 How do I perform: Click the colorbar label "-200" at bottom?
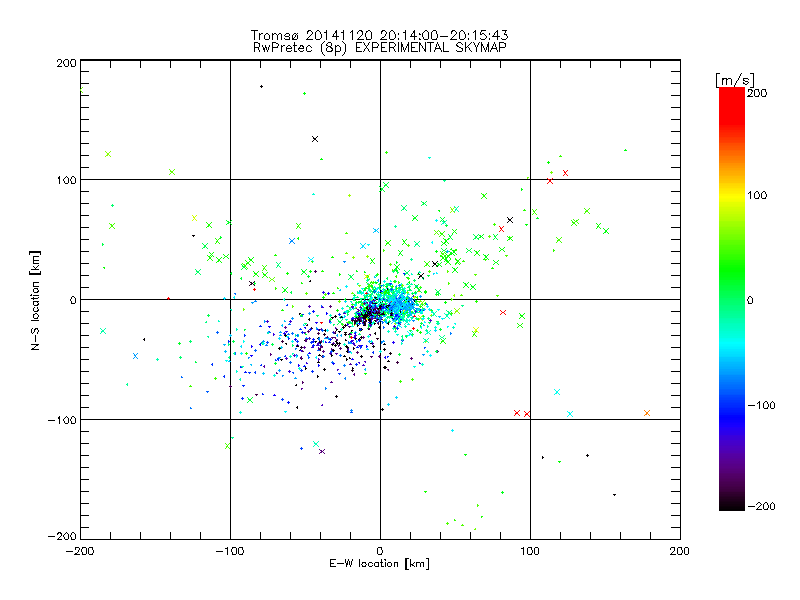point(761,506)
